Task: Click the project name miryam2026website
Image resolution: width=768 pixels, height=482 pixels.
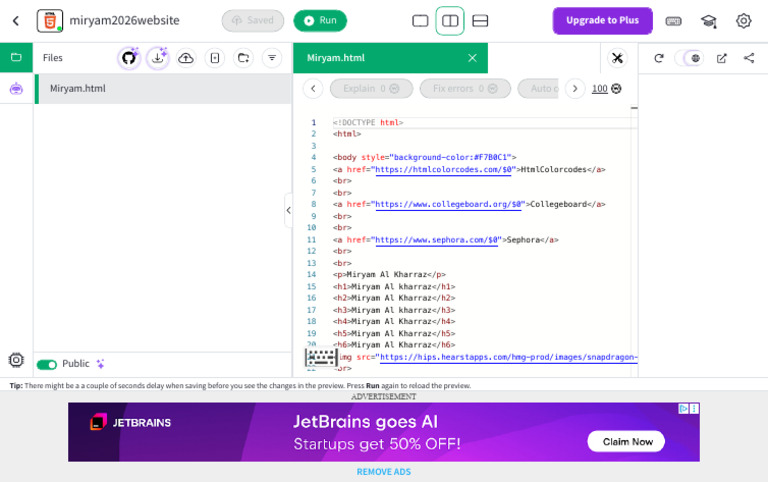Action: coord(124,21)
